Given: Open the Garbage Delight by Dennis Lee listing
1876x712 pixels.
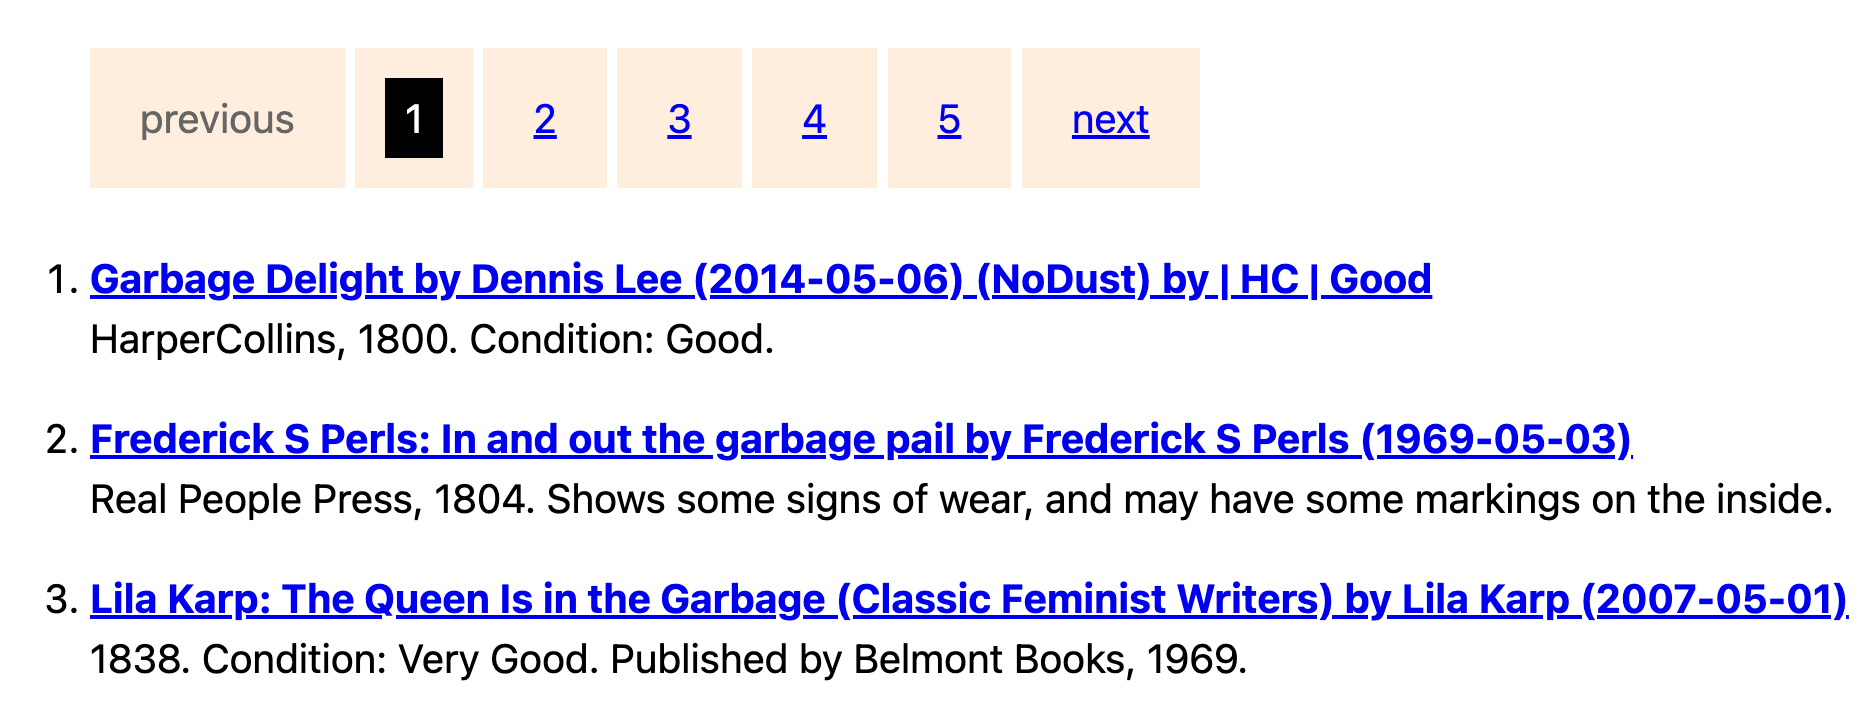Looking at the screenshot, I should pyautogui.click(x=760, y=279).
